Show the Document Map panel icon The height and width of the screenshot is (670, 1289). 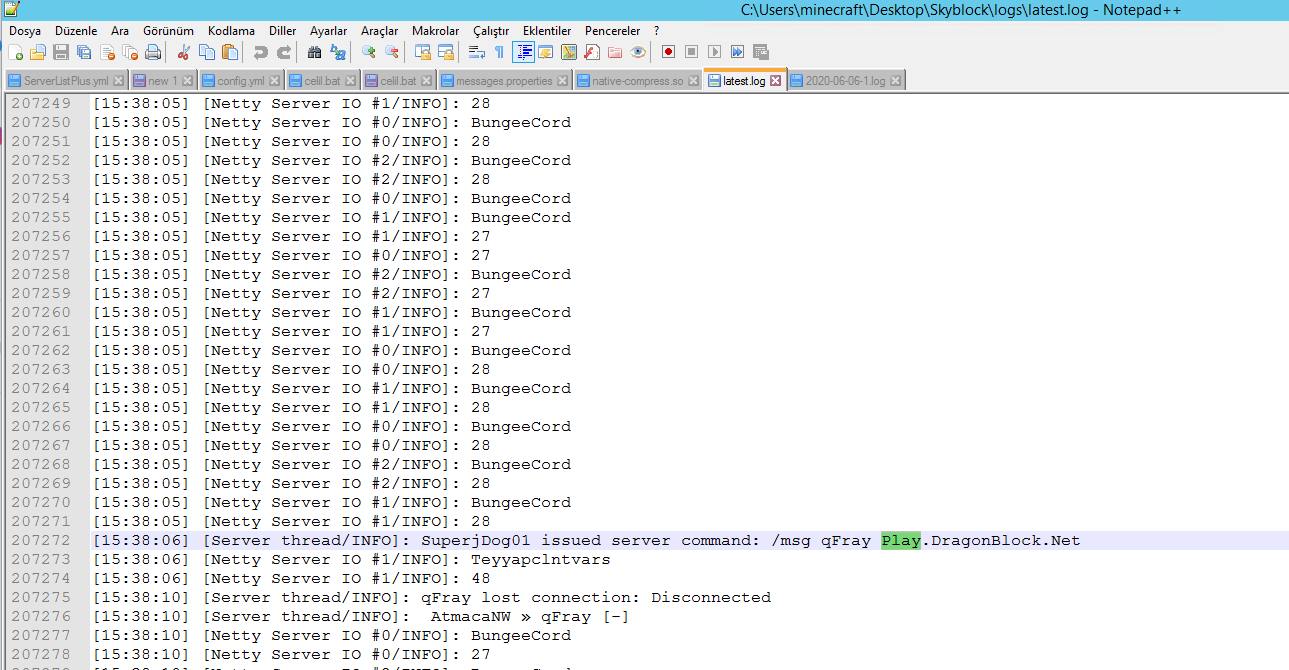tap(569, 52)
